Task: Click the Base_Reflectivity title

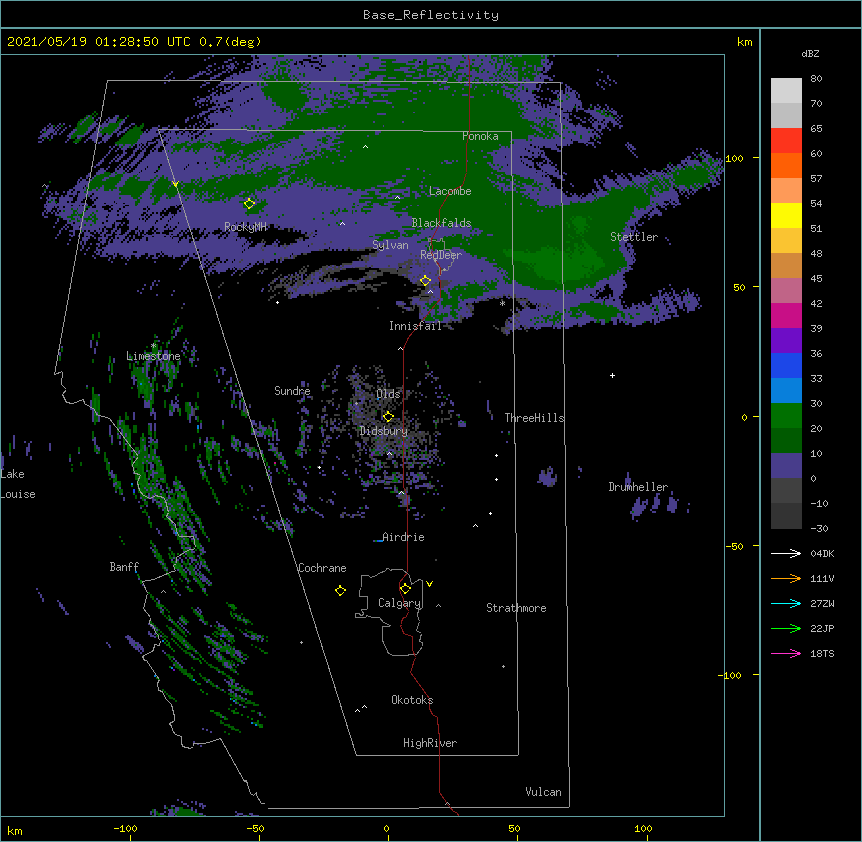Action: coord(431,15)
